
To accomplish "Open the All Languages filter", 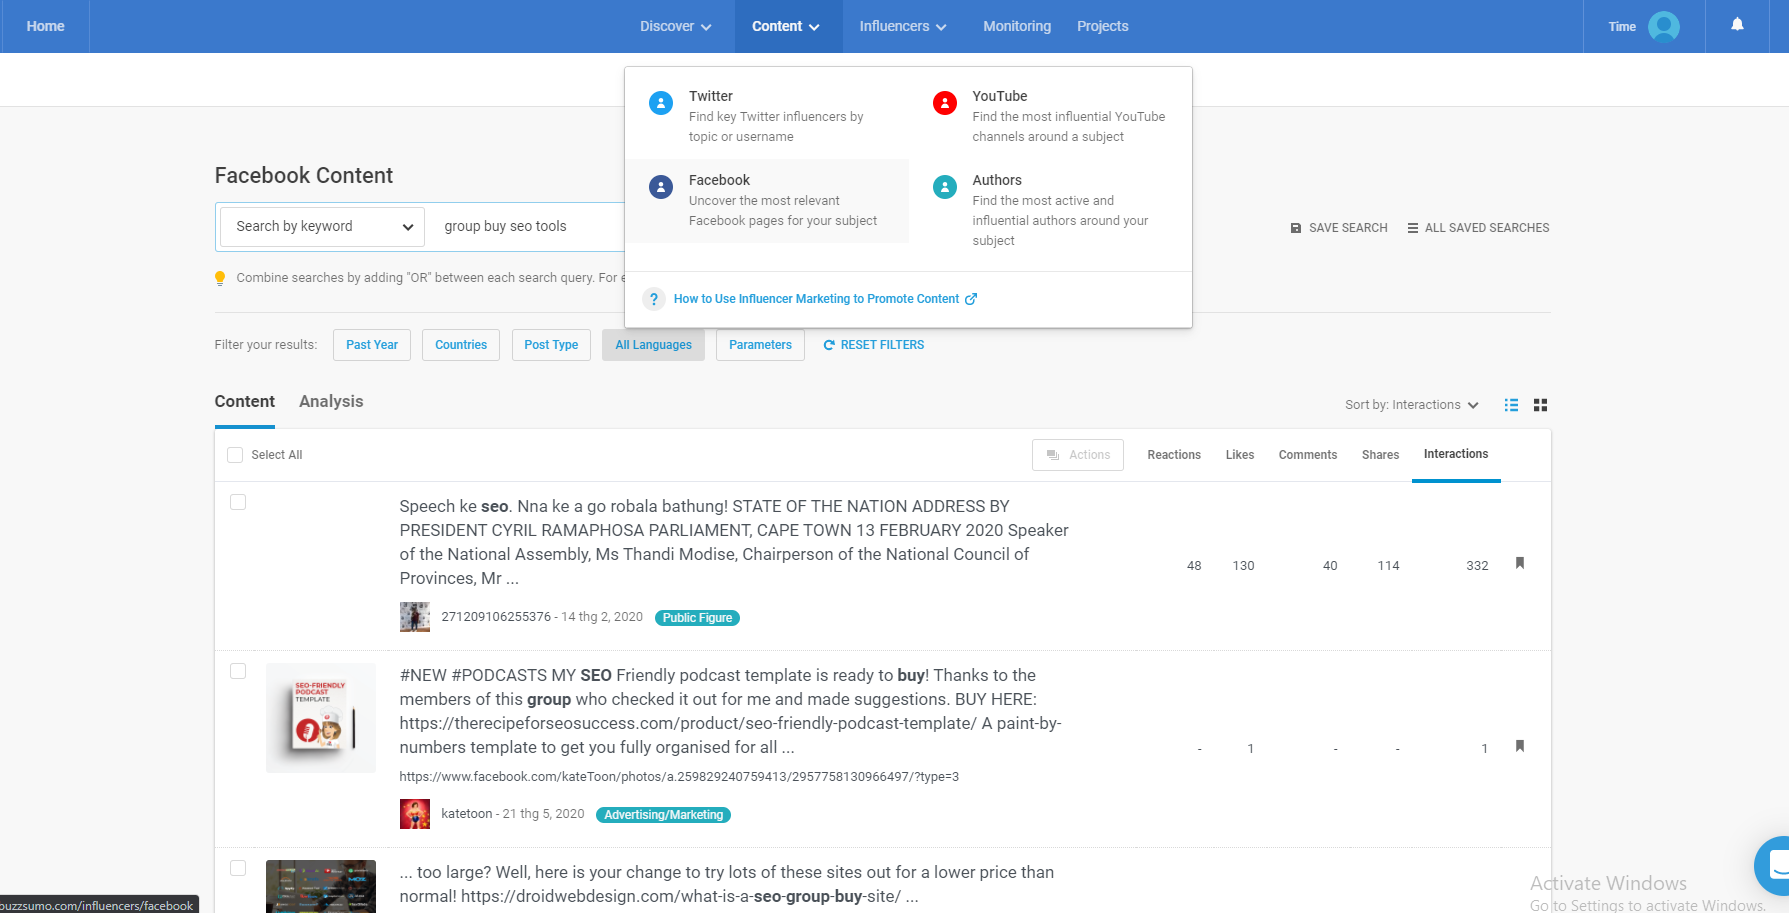I will point(653,345).
